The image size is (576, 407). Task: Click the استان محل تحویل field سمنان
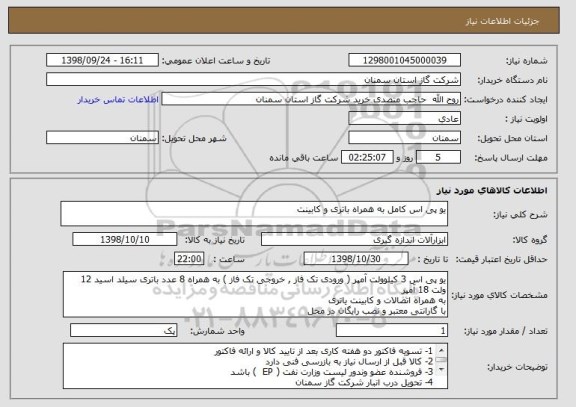click(404, 138)
